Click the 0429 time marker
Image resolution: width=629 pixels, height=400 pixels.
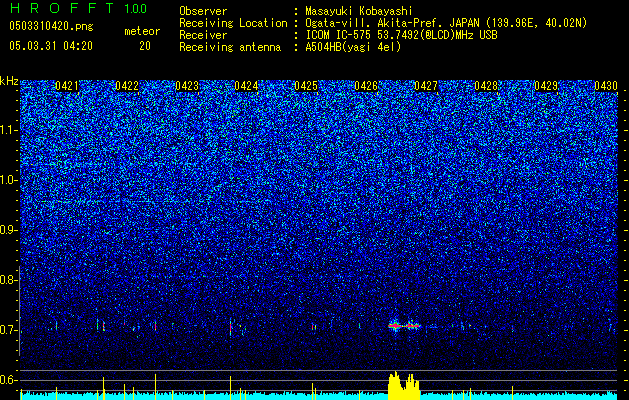click(546, 86)
